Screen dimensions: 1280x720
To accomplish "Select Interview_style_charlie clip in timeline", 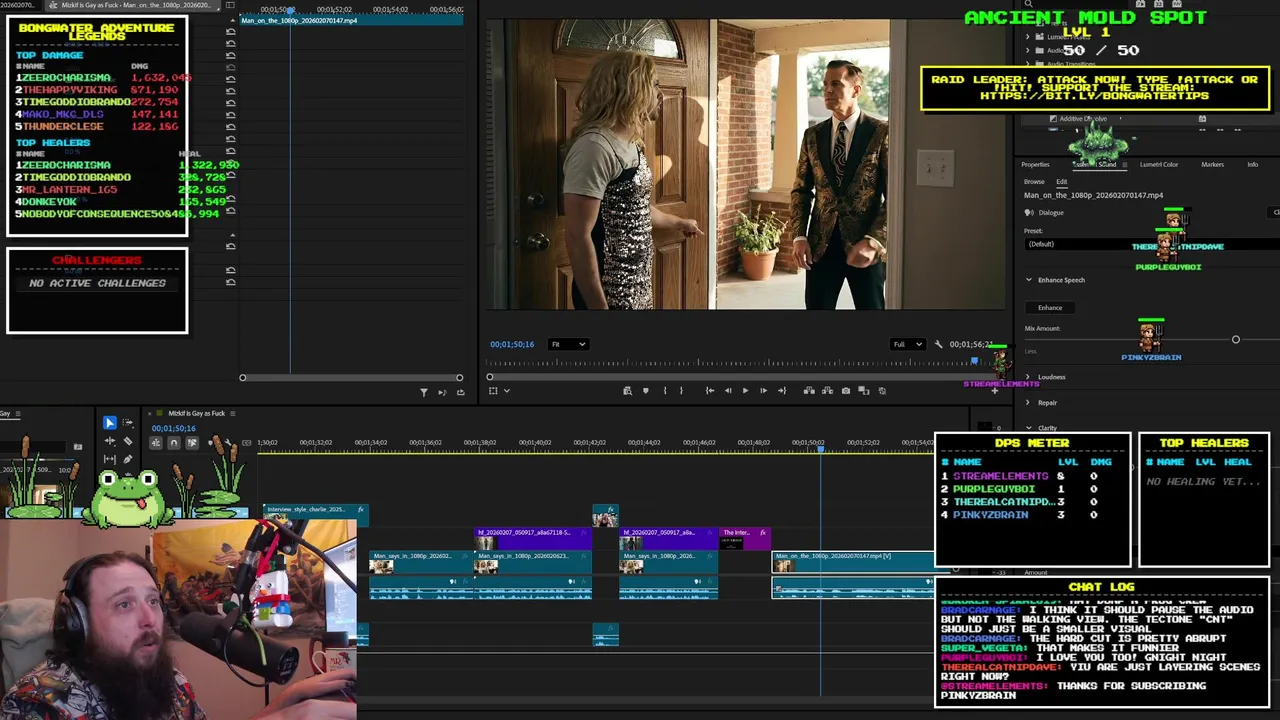I will click(x=316, y=514).
